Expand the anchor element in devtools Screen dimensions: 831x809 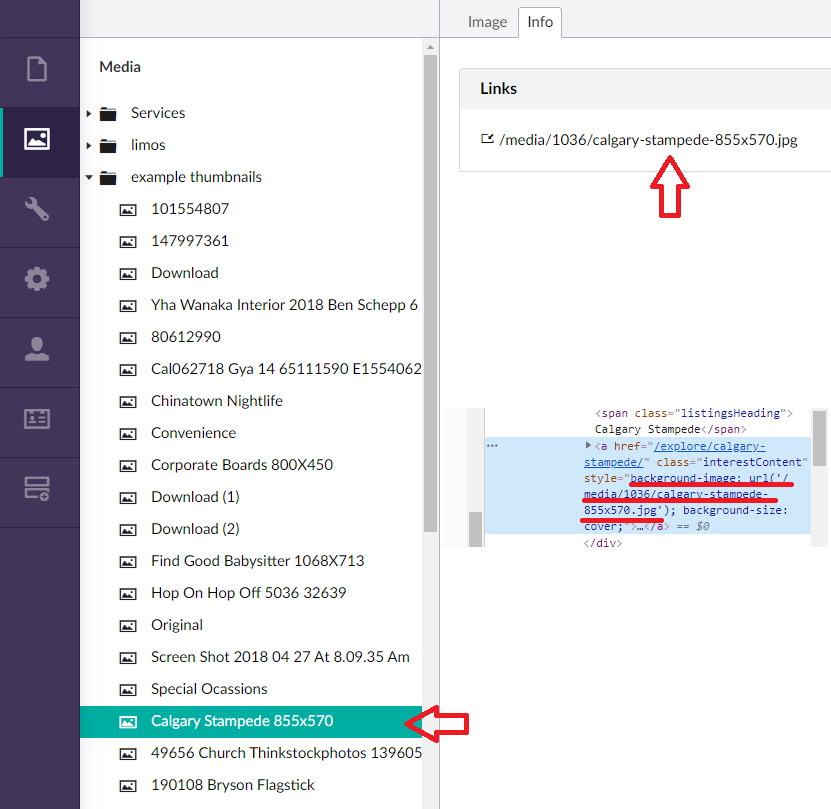588,445
